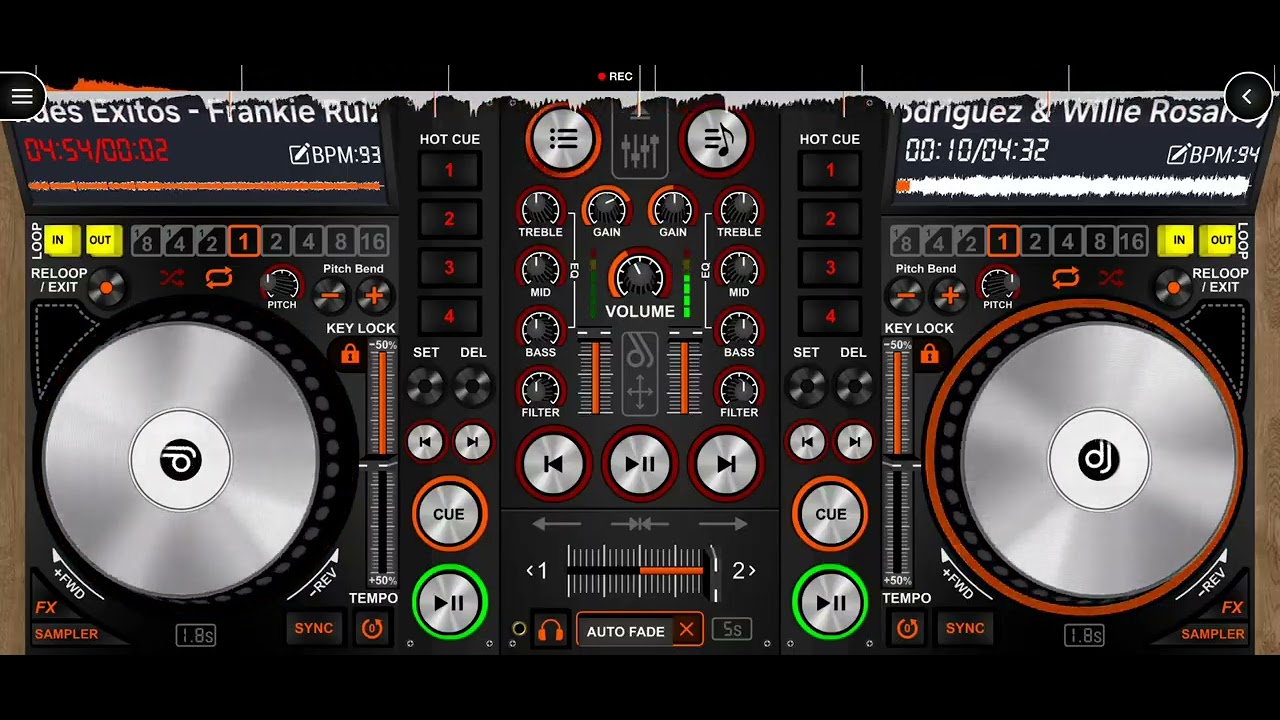Image resolution: width=1280 pixels, height=720 pixels.
Task: Open the music playlist note button
Action: pos(717,139)
